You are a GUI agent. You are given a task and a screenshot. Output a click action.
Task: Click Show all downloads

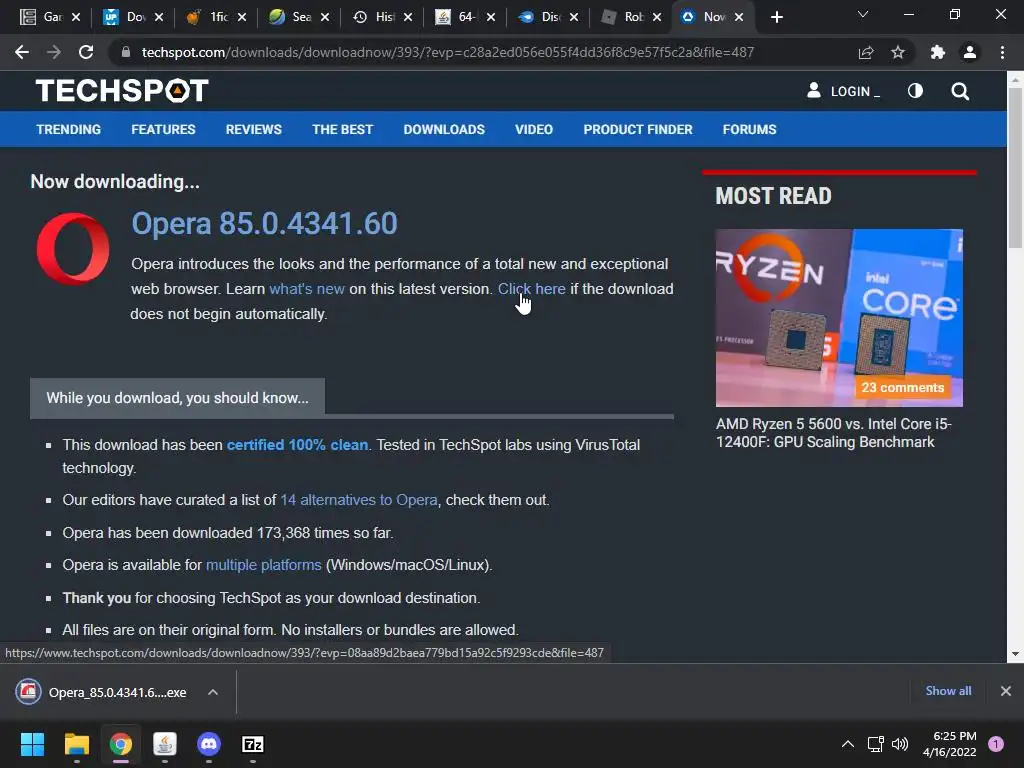[948, 691]
